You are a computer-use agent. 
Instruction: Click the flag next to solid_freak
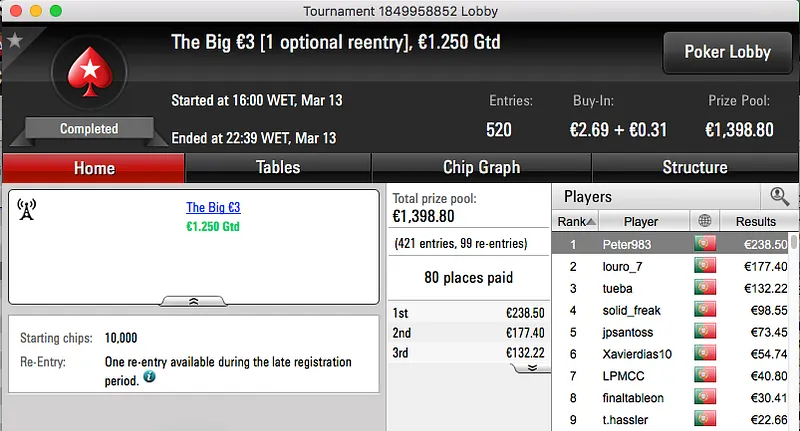(704, 310)
